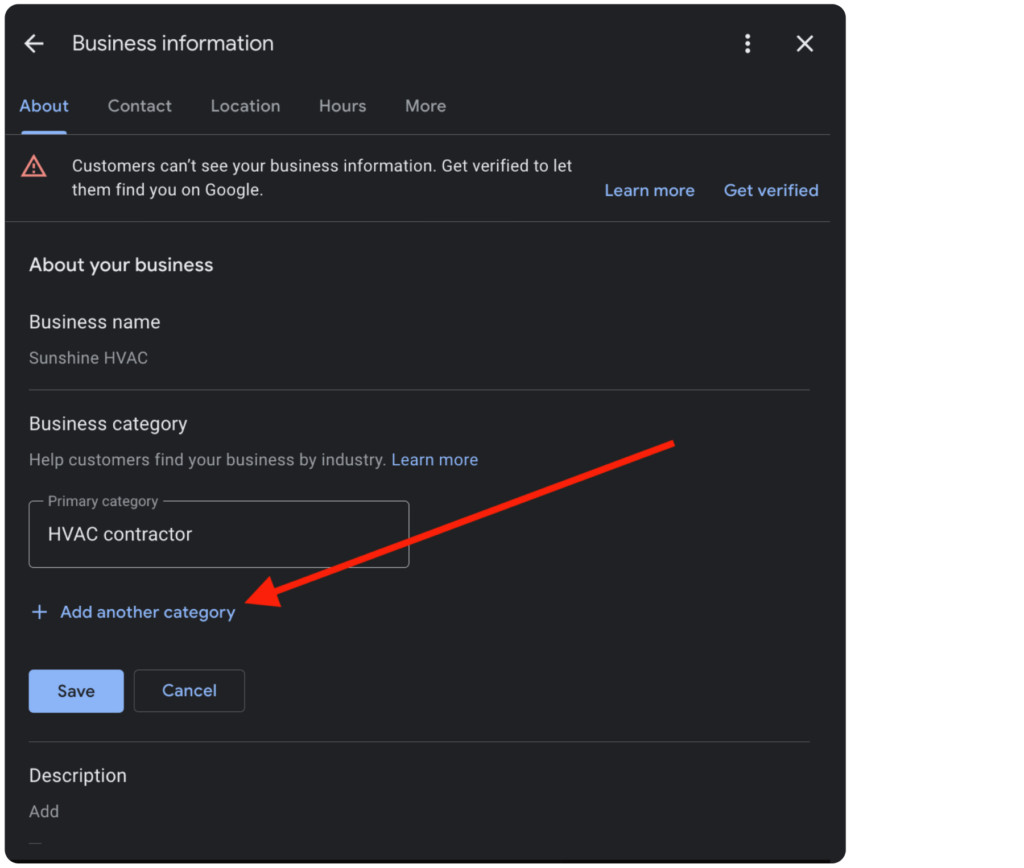Select the Hours tab

pyautogui.click(x=342, y=106)
